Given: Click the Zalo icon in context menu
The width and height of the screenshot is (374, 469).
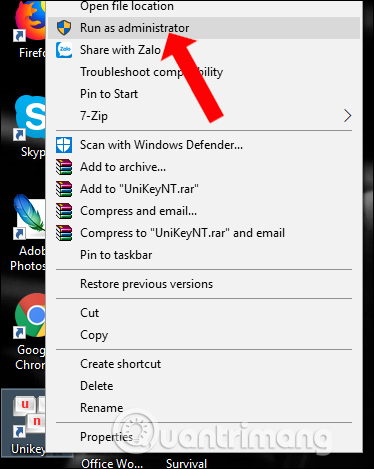Looking at the screenshot, I should [x=64, y=50].
